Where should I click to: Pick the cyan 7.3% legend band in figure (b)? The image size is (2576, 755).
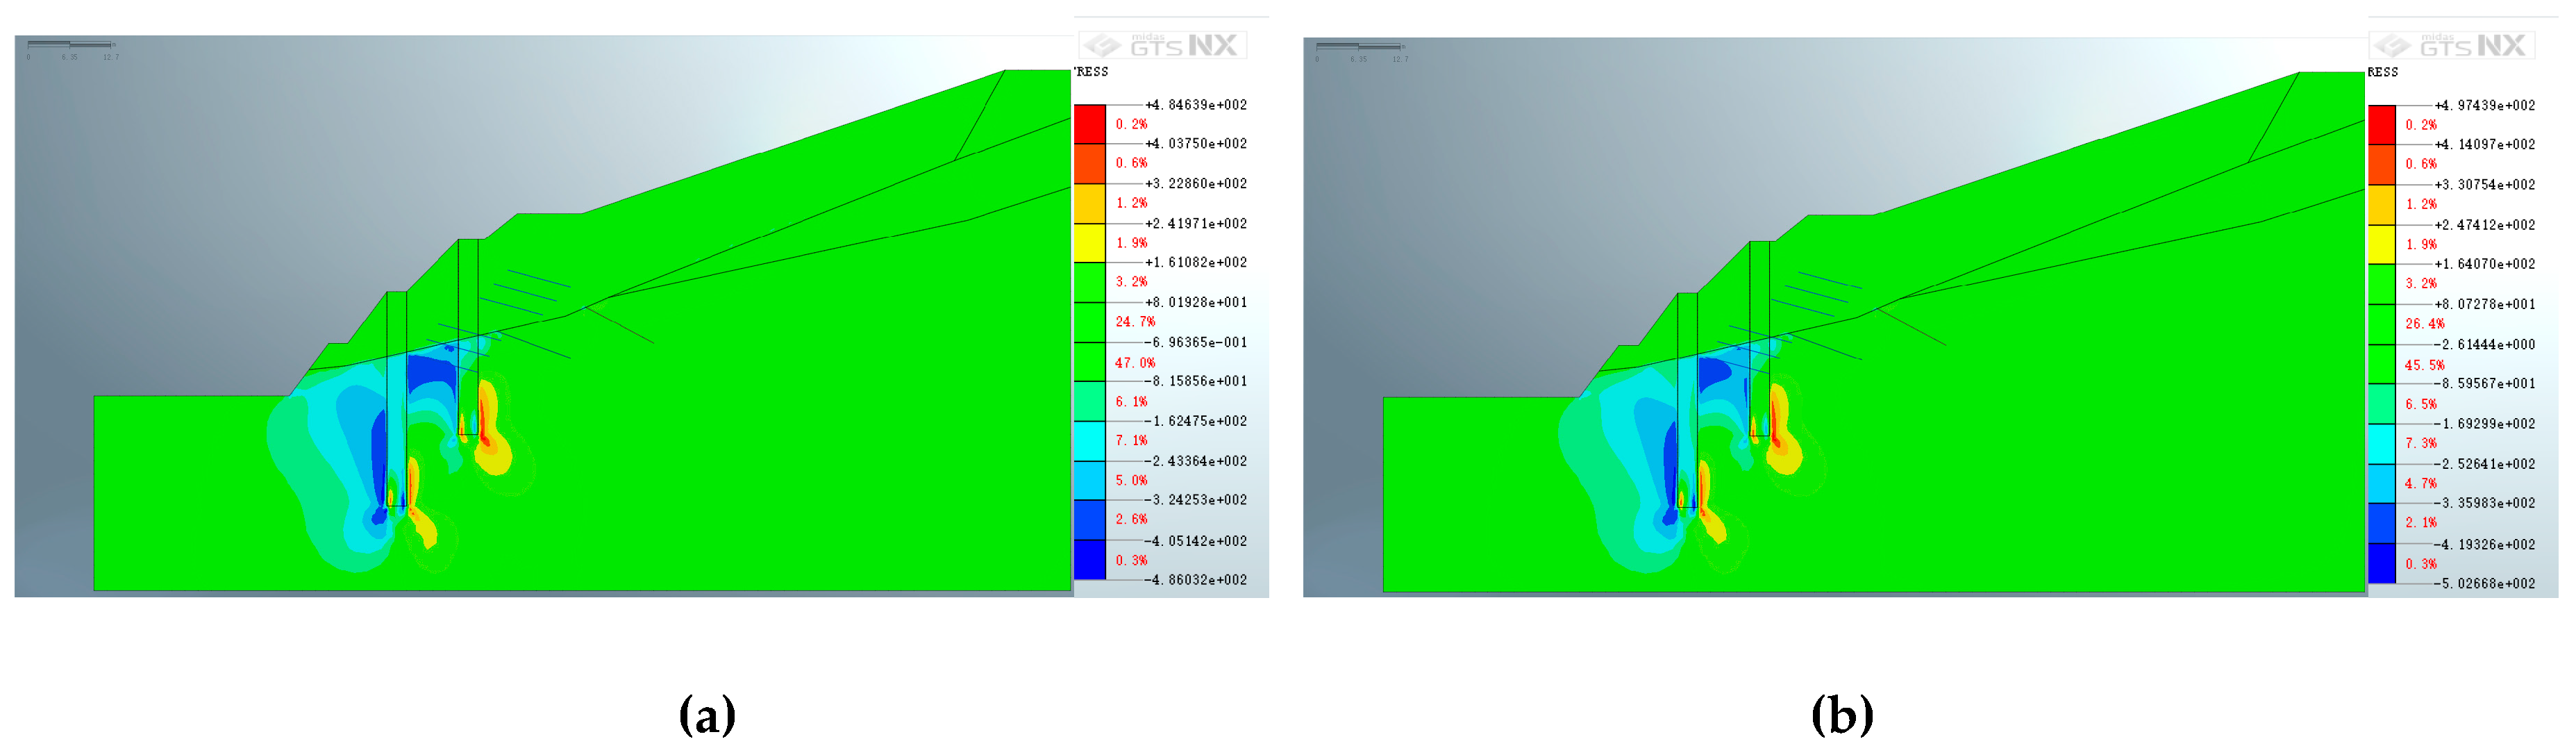tap(2381, 444)
